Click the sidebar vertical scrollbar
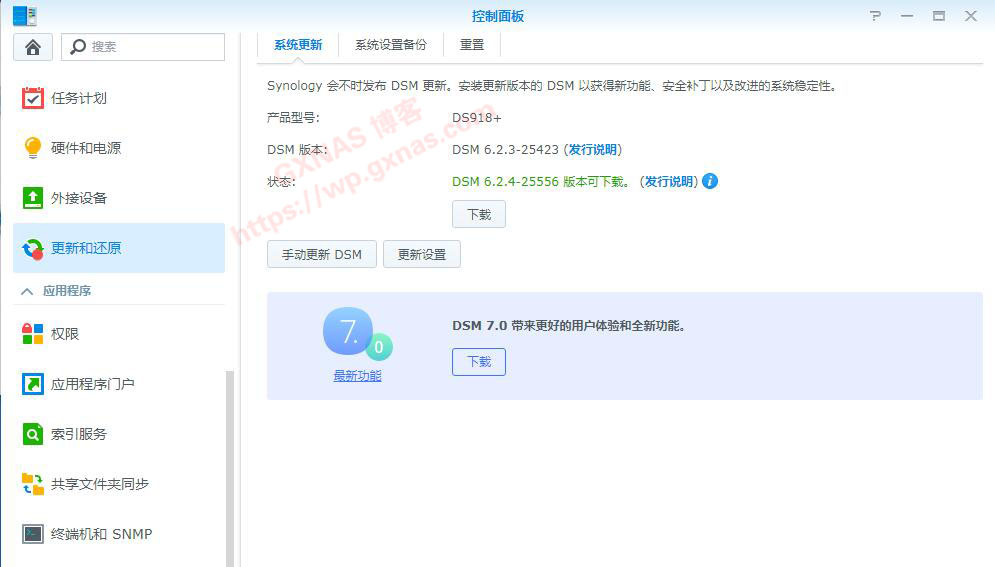Viewport: 995px width, 567px height. (230, 460)
